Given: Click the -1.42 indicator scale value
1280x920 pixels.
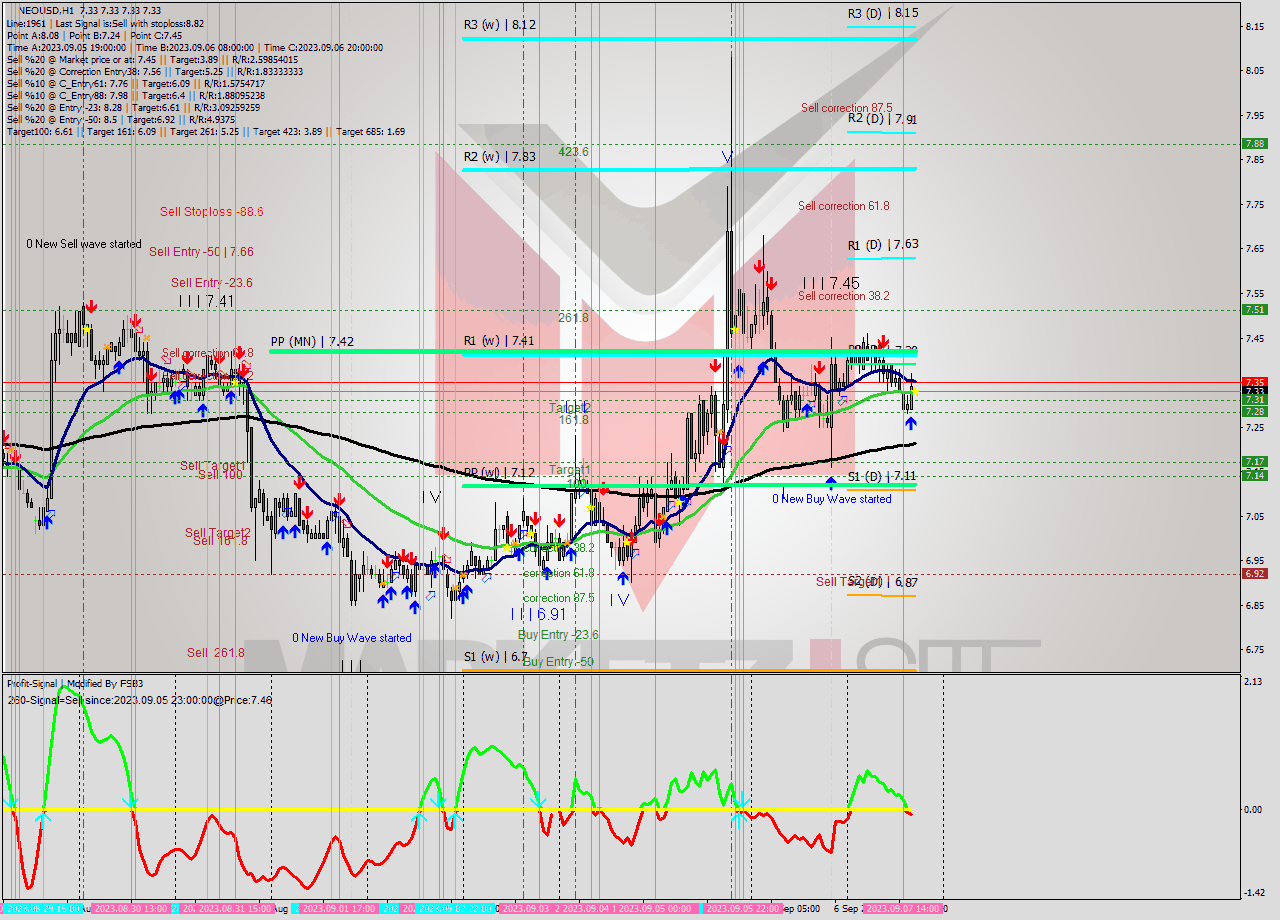Looking at the screenshot, I should click(1255, 893).
